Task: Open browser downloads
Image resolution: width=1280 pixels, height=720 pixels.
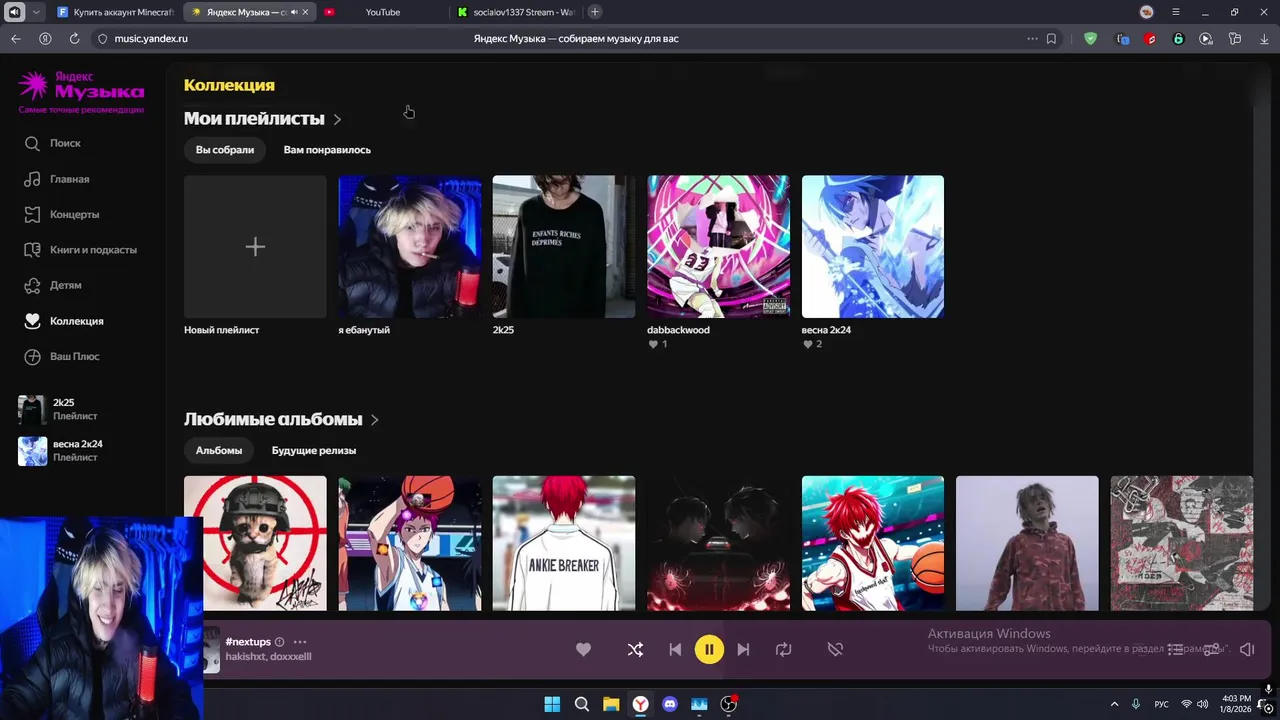Action: tap(1264, 39)
